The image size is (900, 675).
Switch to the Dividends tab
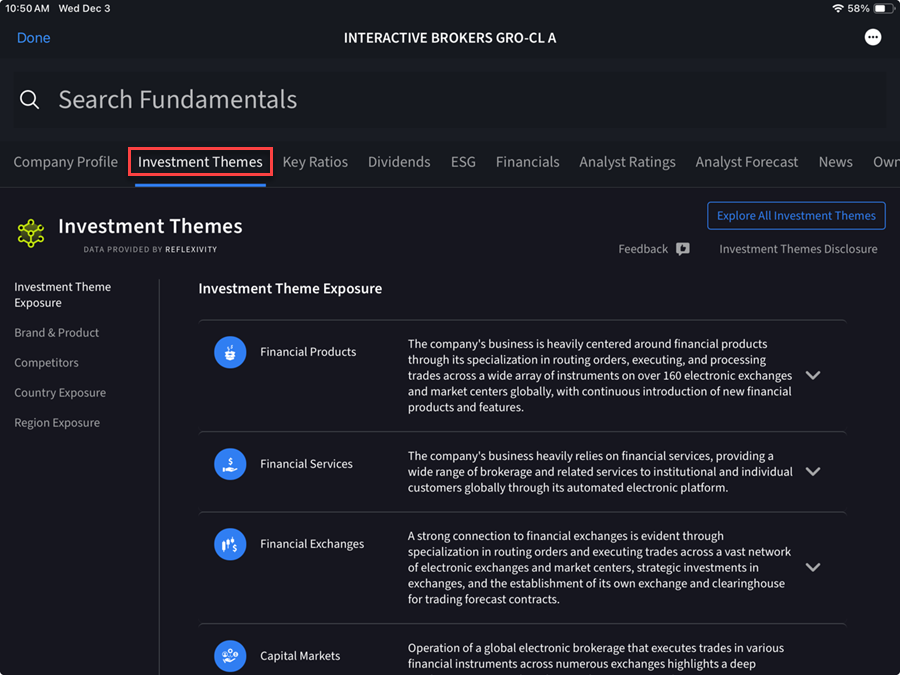coord(399,161)
